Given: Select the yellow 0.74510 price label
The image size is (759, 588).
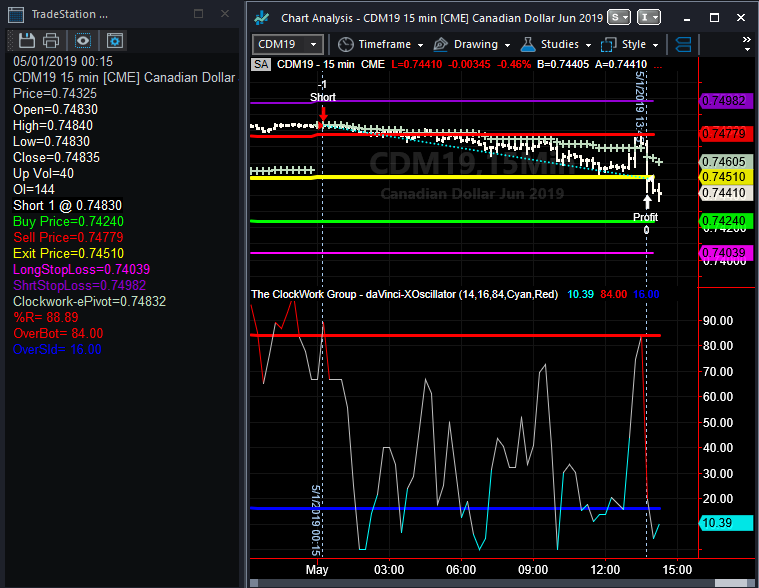Looking at the screenshot, I should [x=725, y=177].
